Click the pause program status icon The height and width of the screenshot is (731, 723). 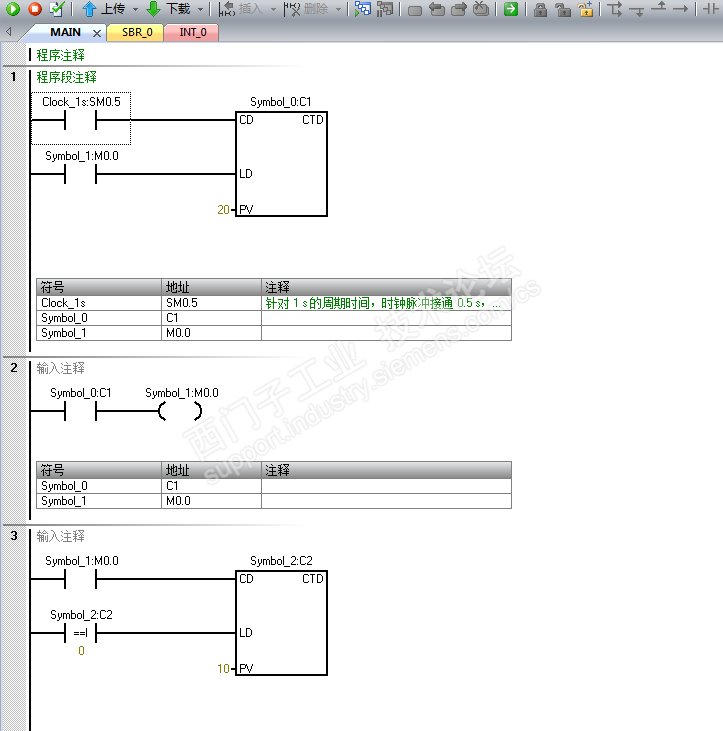[x=385, y=9]
